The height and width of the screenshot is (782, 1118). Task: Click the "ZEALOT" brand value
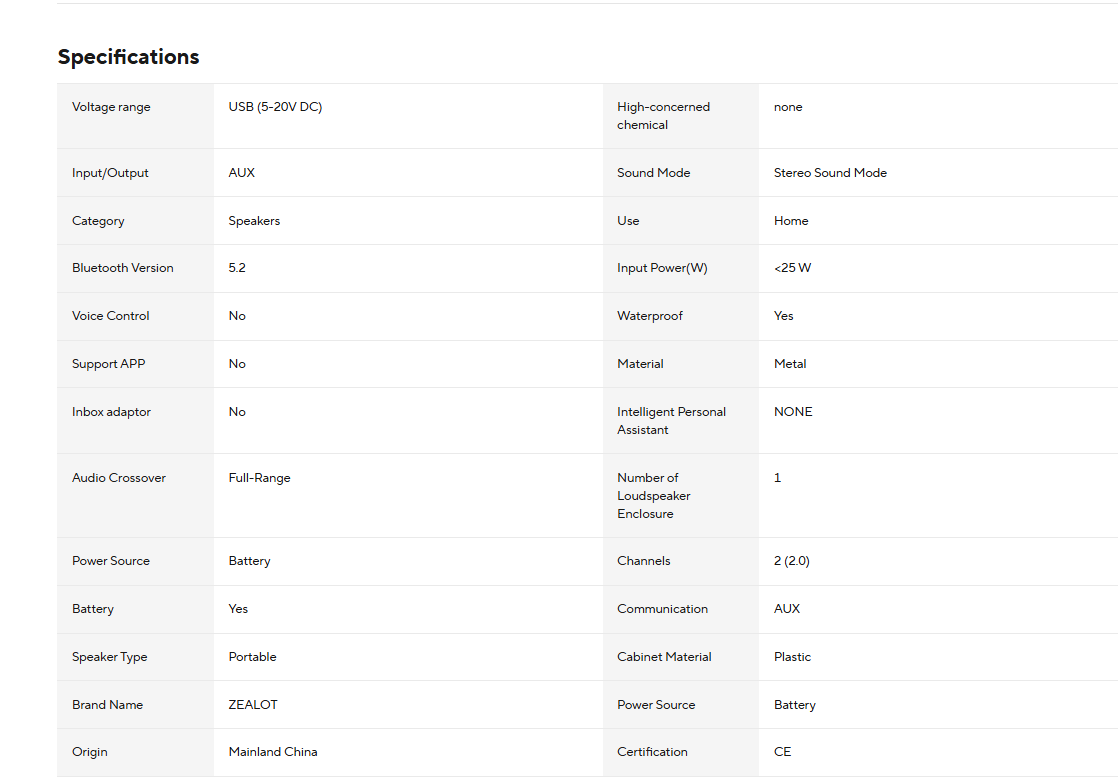[253, 704]
